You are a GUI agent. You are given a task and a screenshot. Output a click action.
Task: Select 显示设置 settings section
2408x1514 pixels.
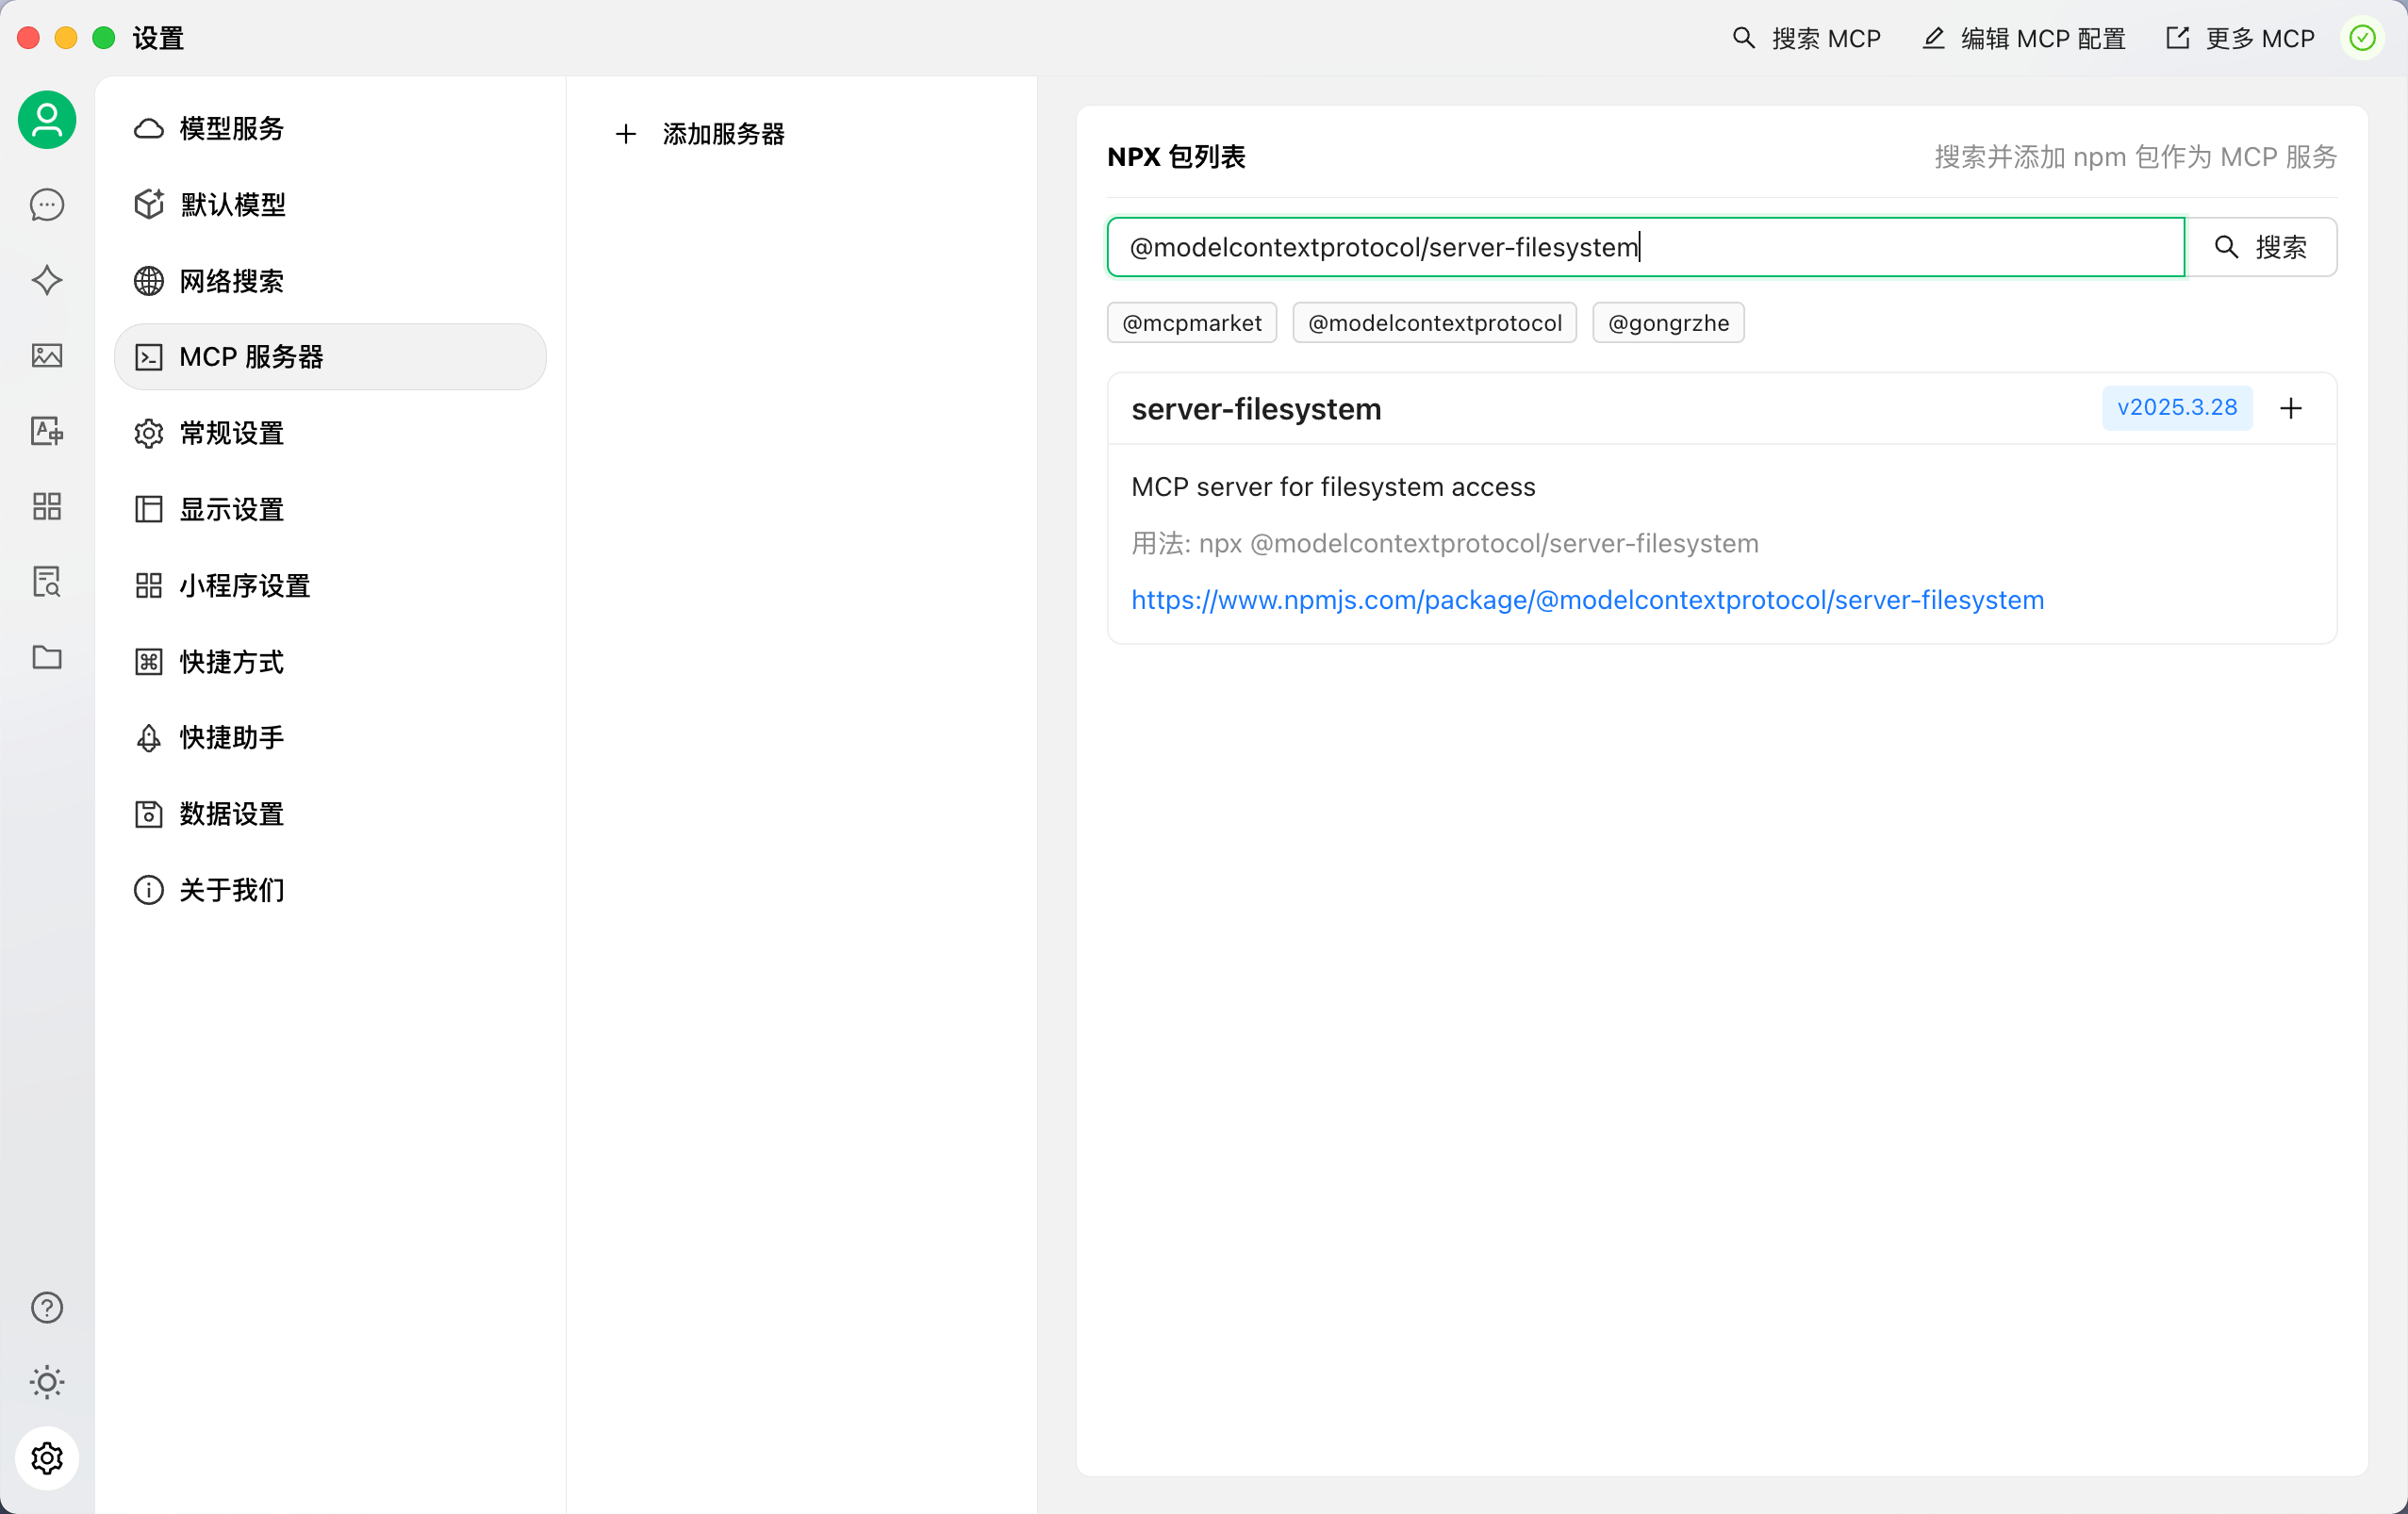pyautogui.click(x=330, y=509)
